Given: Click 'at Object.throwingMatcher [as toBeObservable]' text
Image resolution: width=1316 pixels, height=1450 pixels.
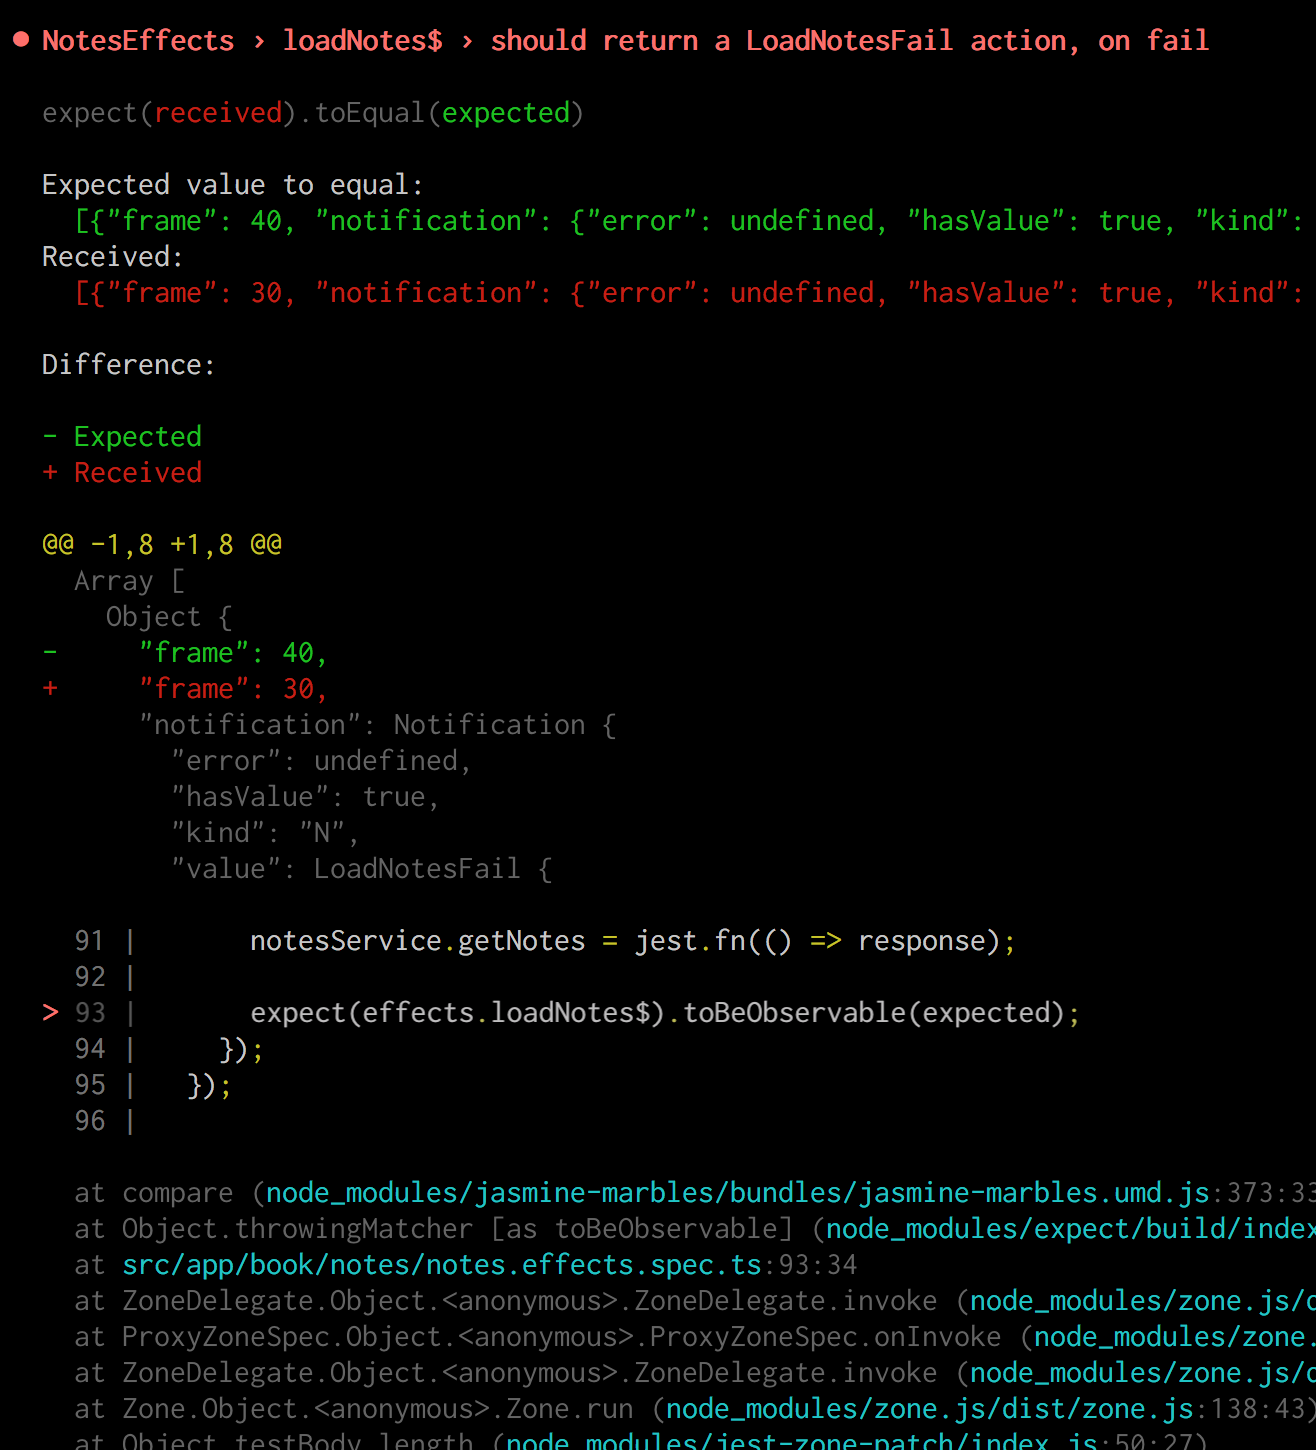Looking at the screenshot, I should pos(434,1229).
